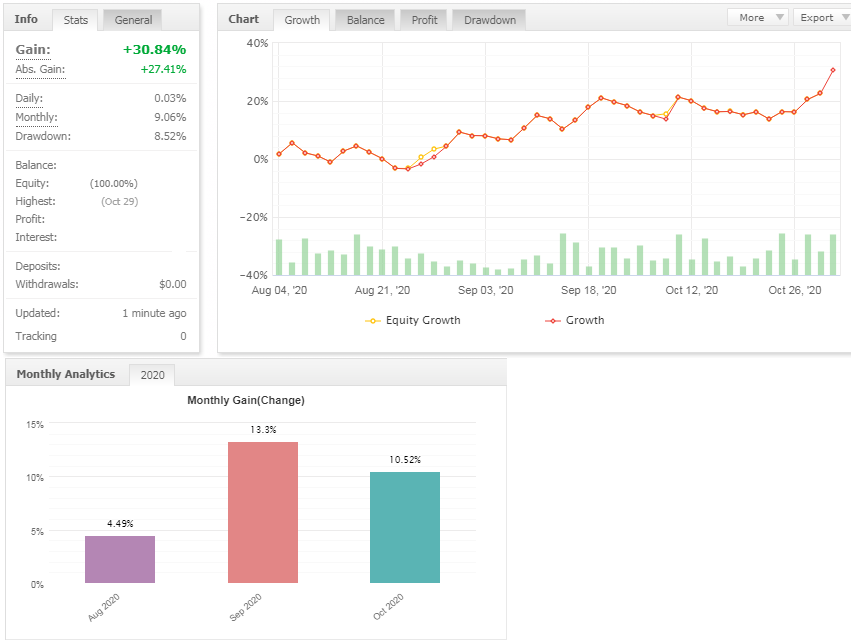Expand the Export dropdown
Image resolution: width=851 pixels, height=643 pixels.
click(x=822, y=17)
